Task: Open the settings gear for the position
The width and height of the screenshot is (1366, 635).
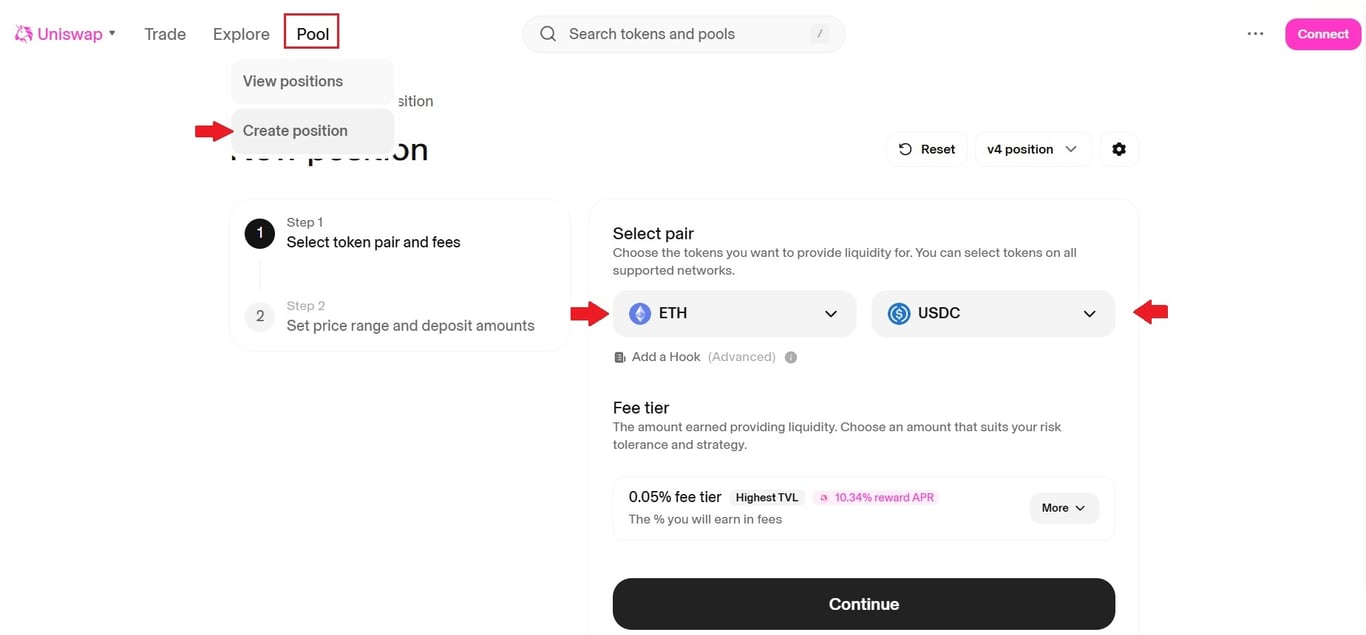Action: [x=1119, y=148]
